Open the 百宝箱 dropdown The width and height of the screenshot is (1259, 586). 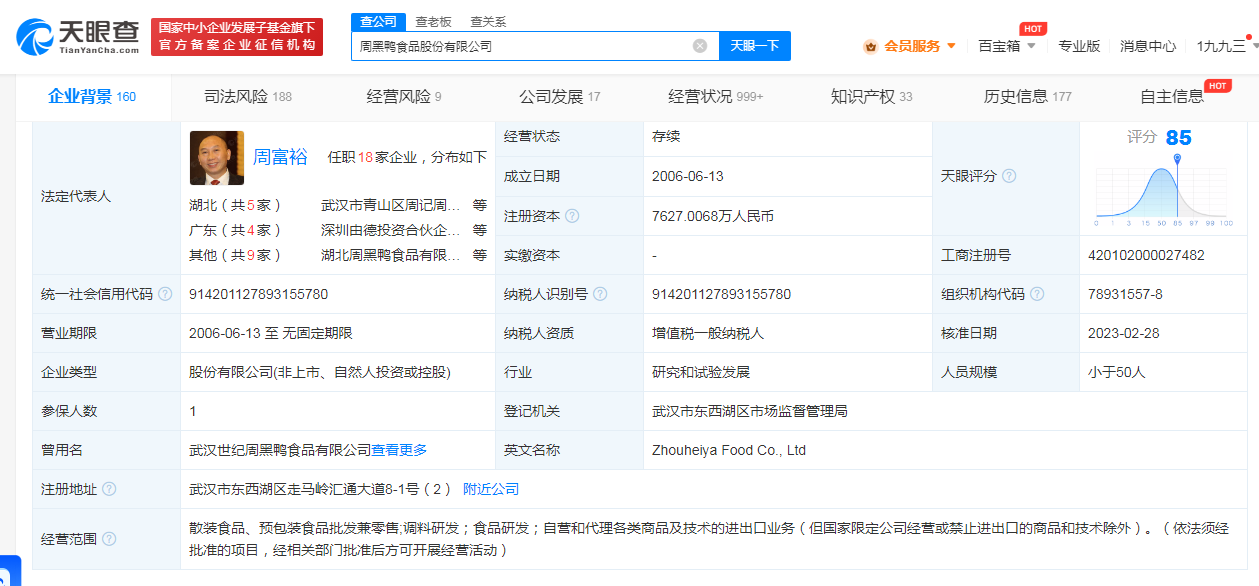[x=1006, y=46]
